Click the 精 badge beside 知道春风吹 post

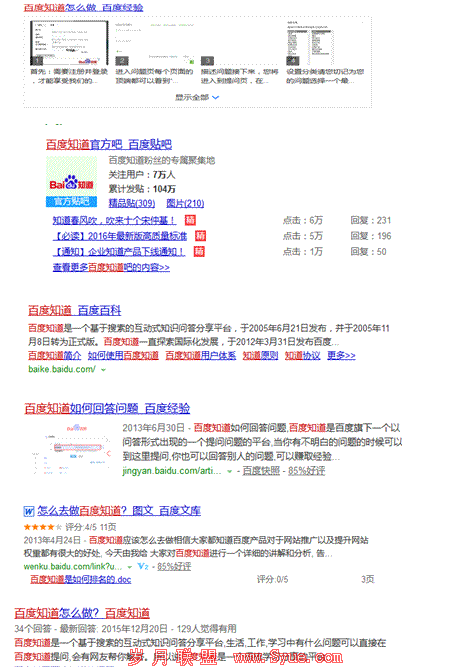tap(190, 220)
